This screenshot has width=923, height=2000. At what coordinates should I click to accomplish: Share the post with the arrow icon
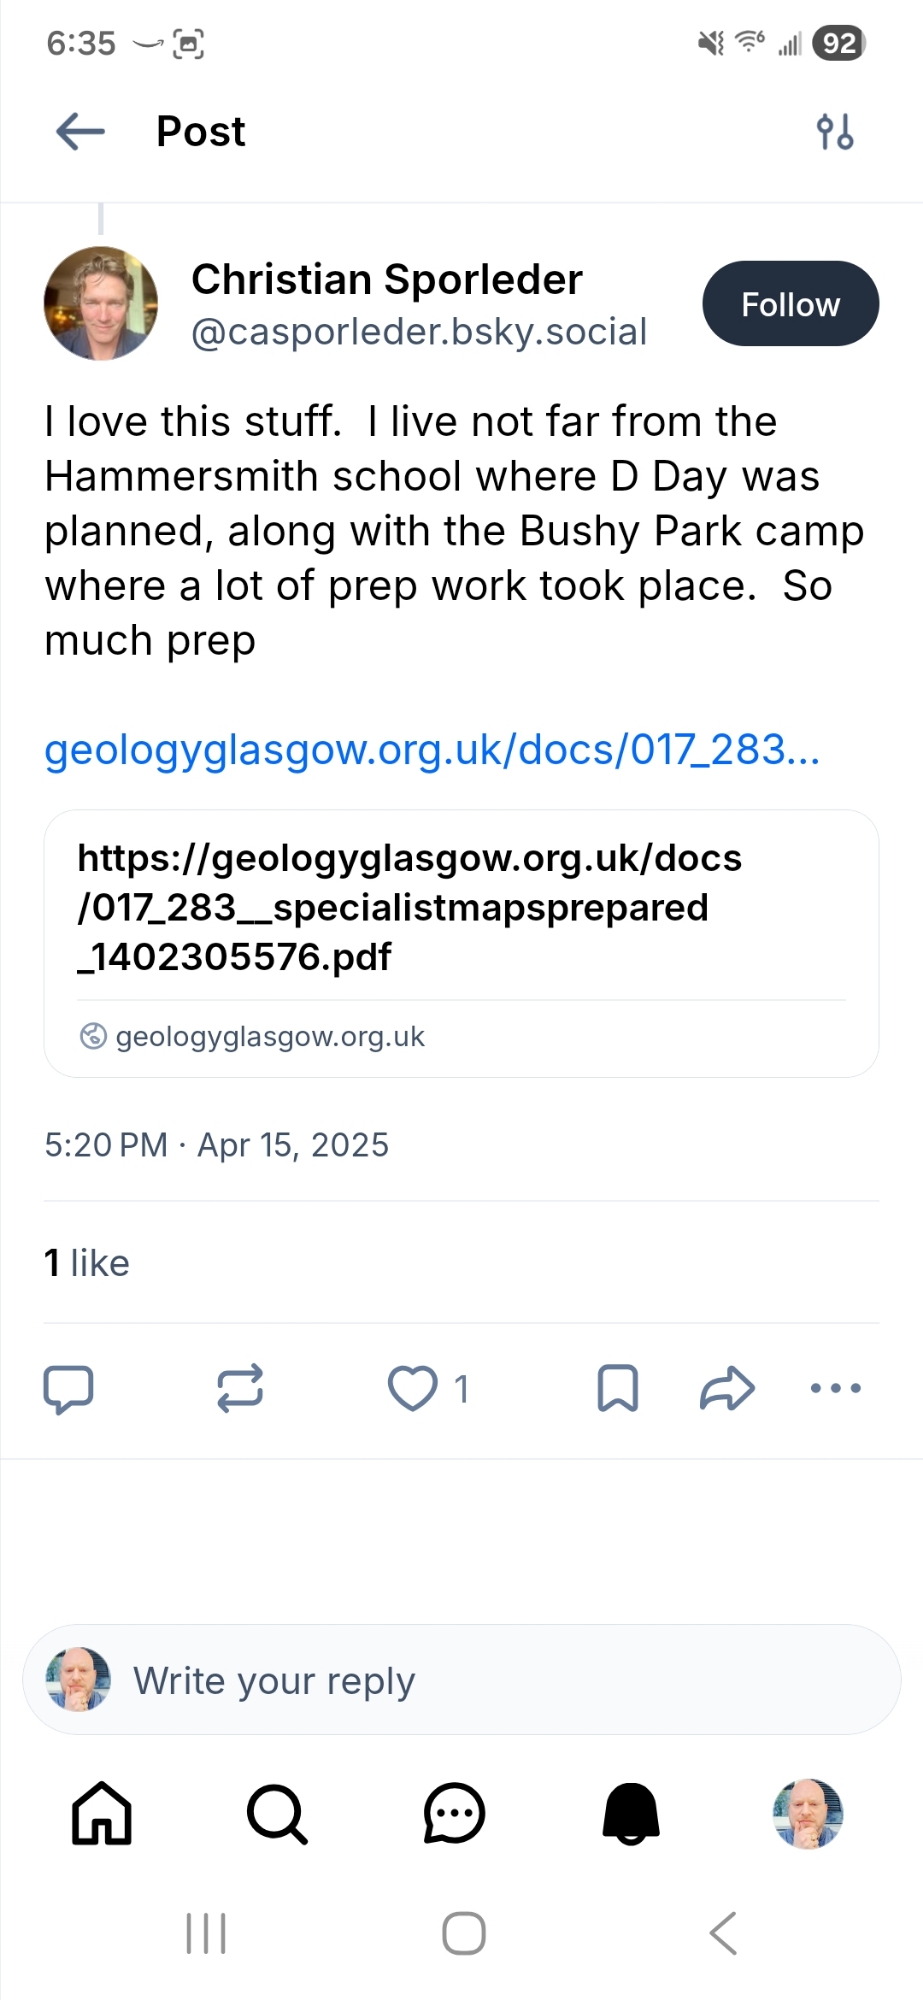coord(727,1388)
